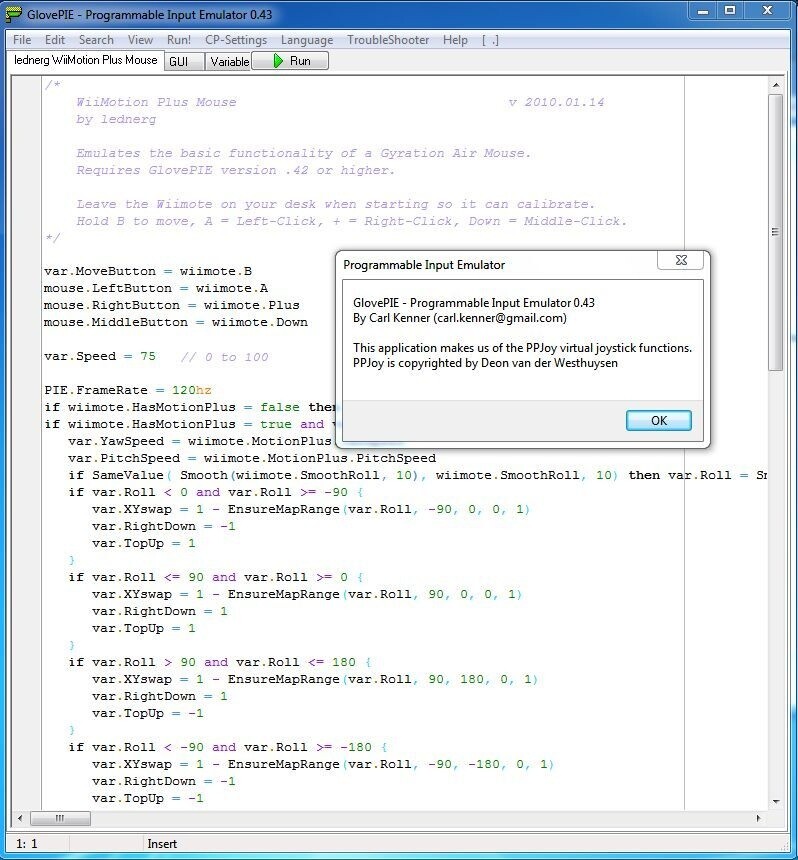
Task: Switch to the Variable tab
Action: (228, 61)
